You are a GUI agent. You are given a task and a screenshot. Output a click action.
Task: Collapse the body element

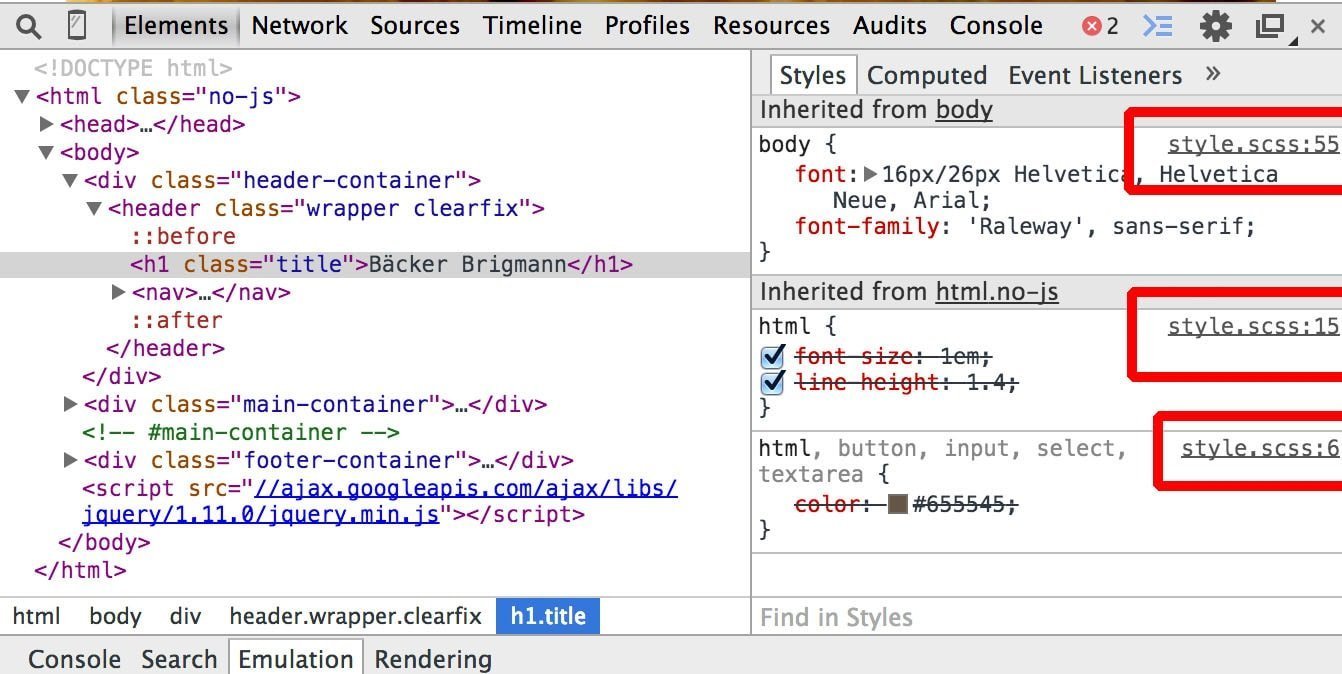[46, 153]
